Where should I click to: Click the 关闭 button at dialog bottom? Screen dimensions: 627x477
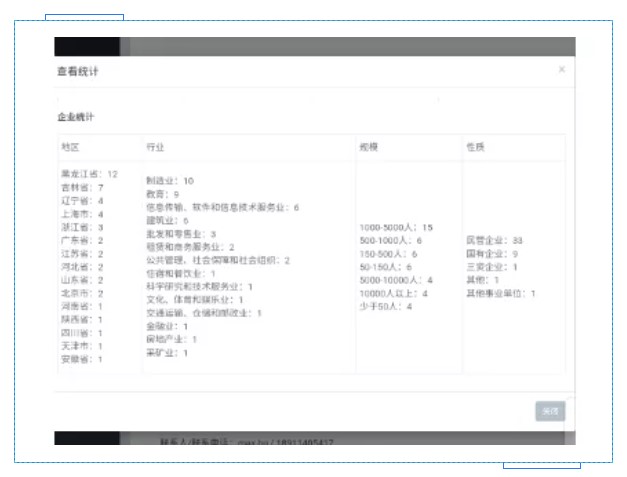pyautogui.click(x=550, y=411)
